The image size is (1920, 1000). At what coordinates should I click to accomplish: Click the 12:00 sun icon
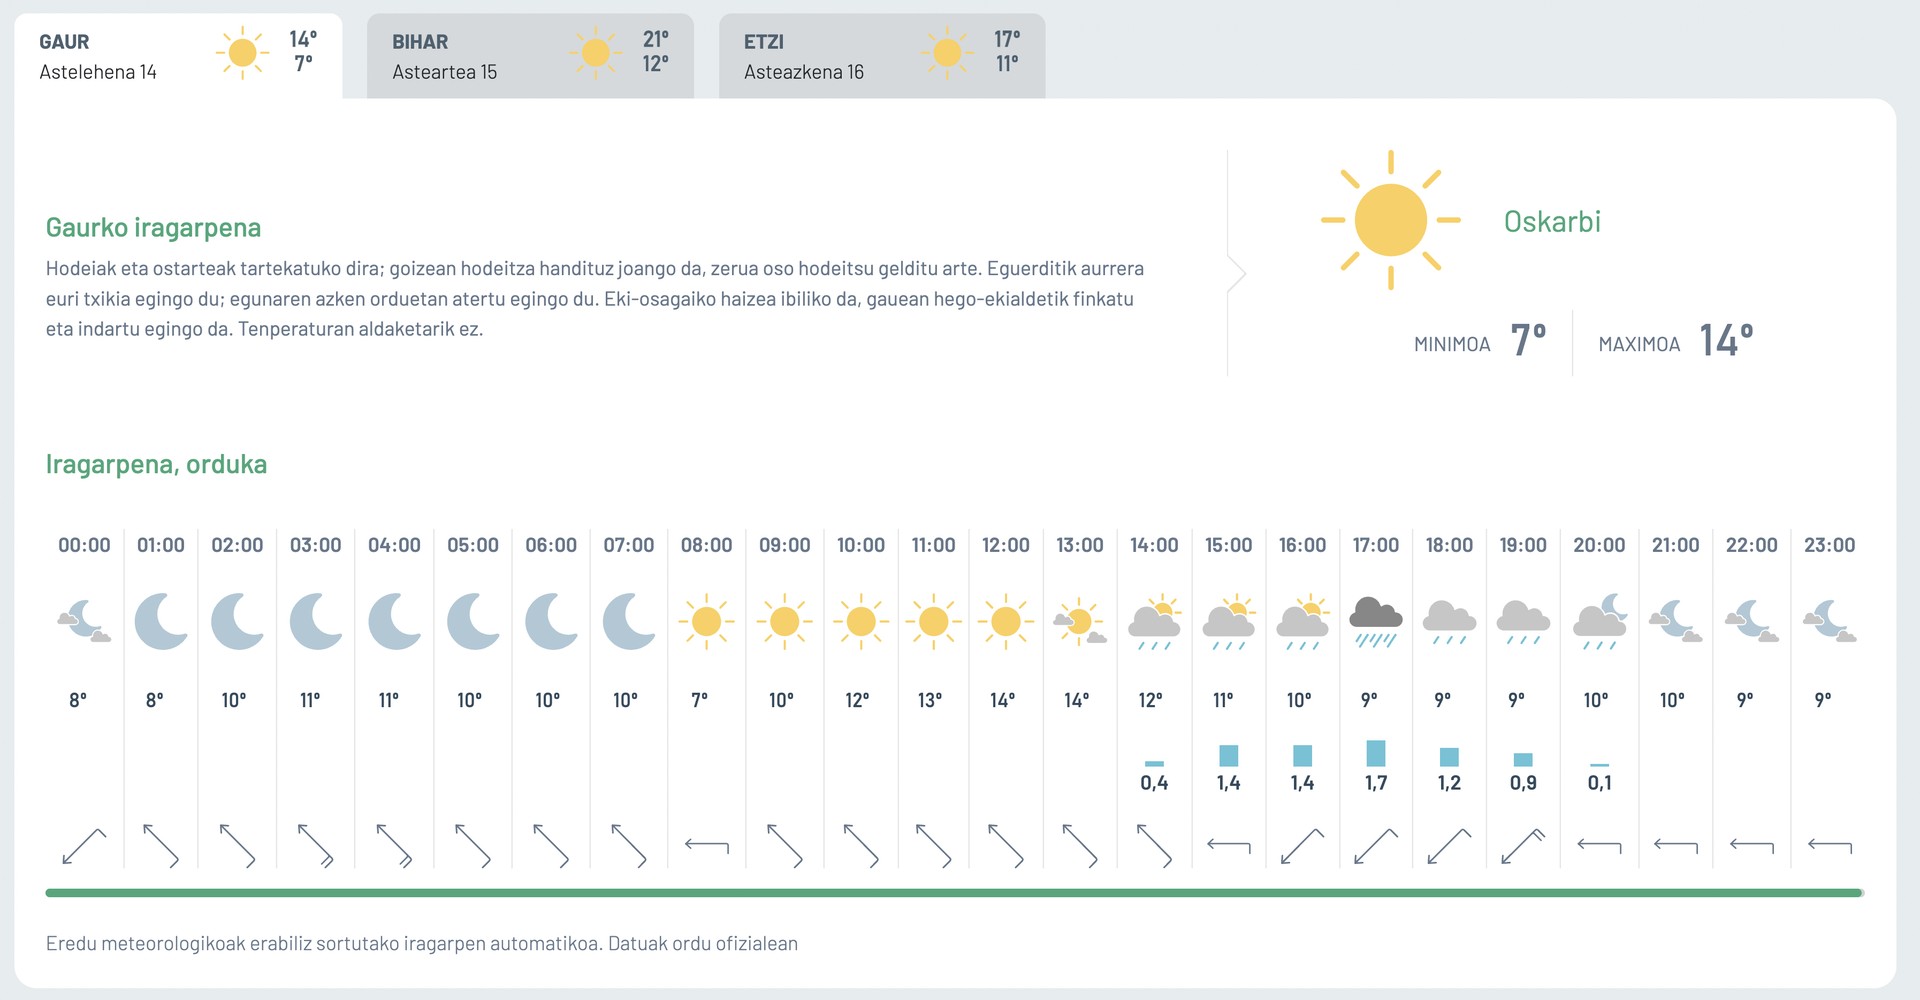(1005, 622)
